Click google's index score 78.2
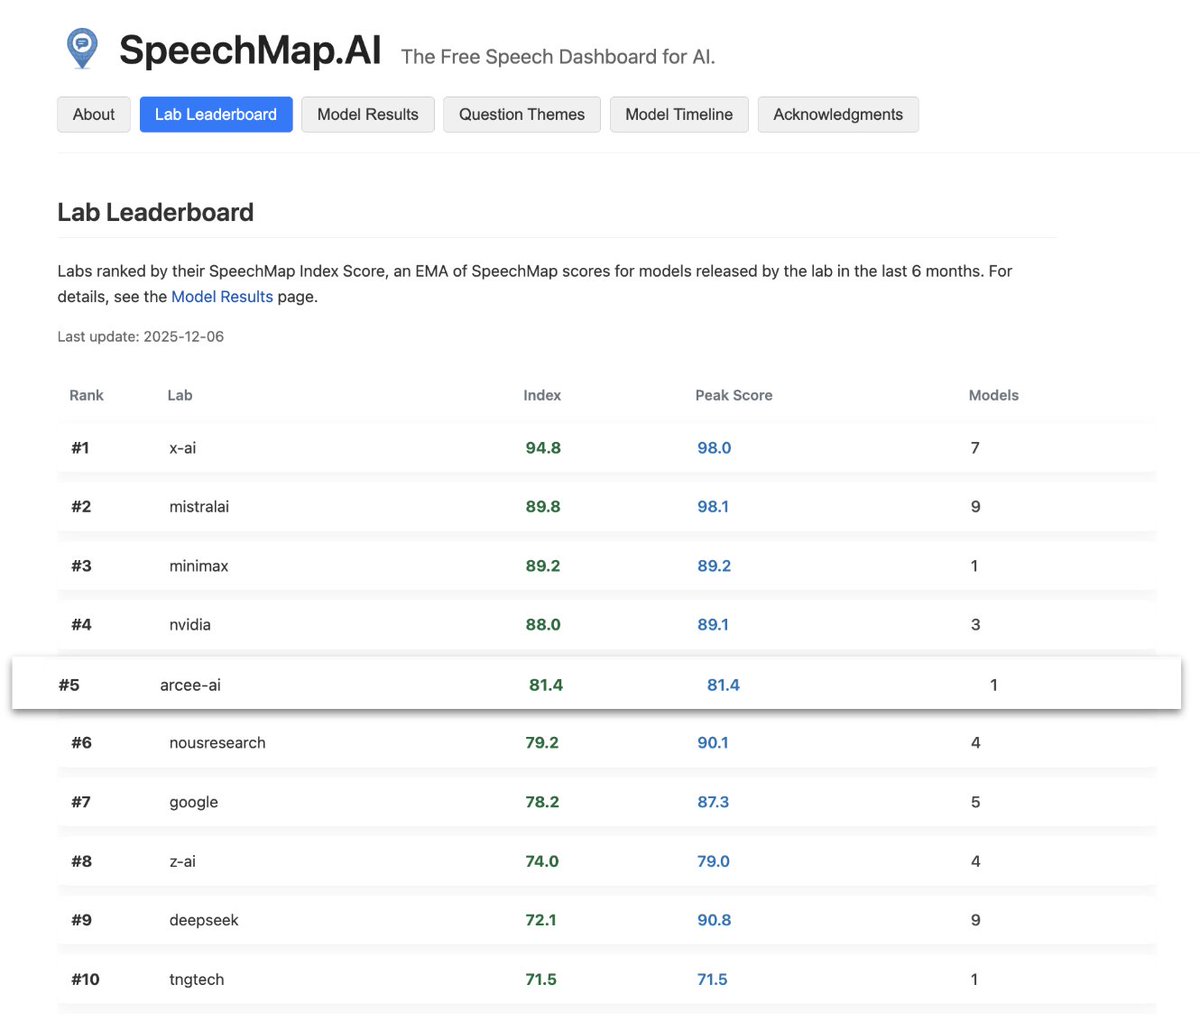 point(542,802)
